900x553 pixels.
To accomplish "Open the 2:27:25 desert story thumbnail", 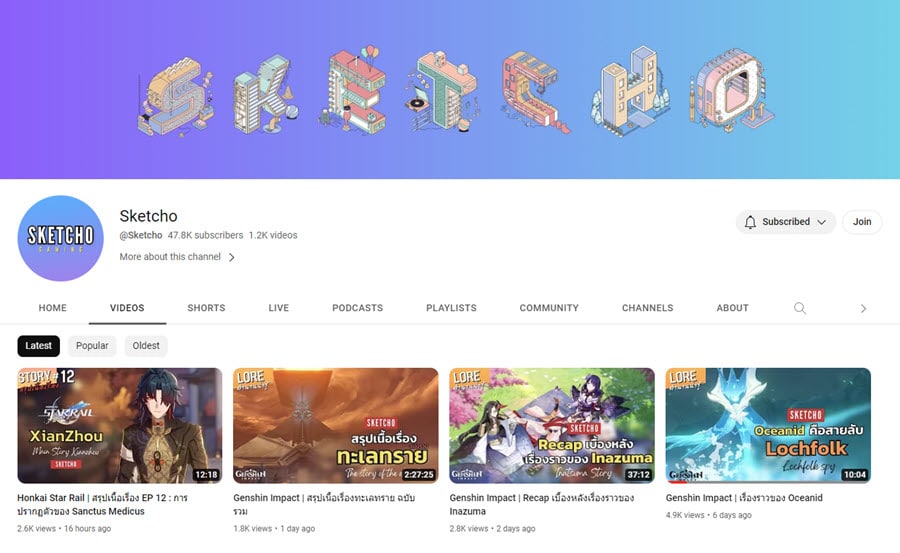I will pos(336,426).
